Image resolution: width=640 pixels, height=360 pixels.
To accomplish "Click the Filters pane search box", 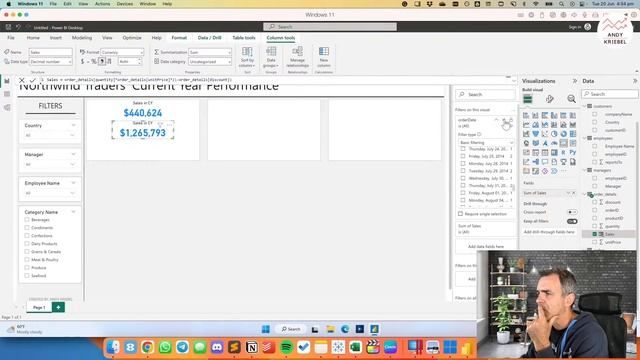I will (486, 94).
